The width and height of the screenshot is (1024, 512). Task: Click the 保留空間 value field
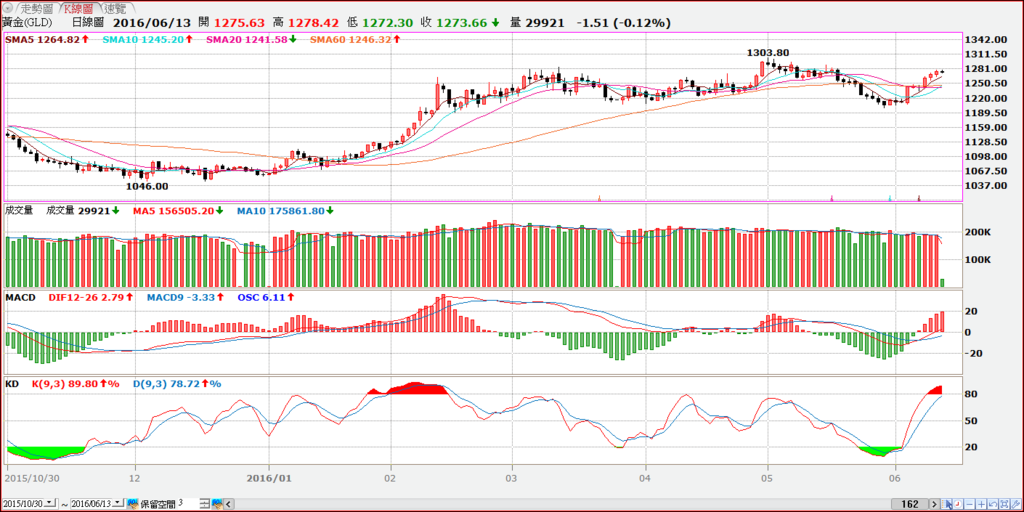coord(187,504)
